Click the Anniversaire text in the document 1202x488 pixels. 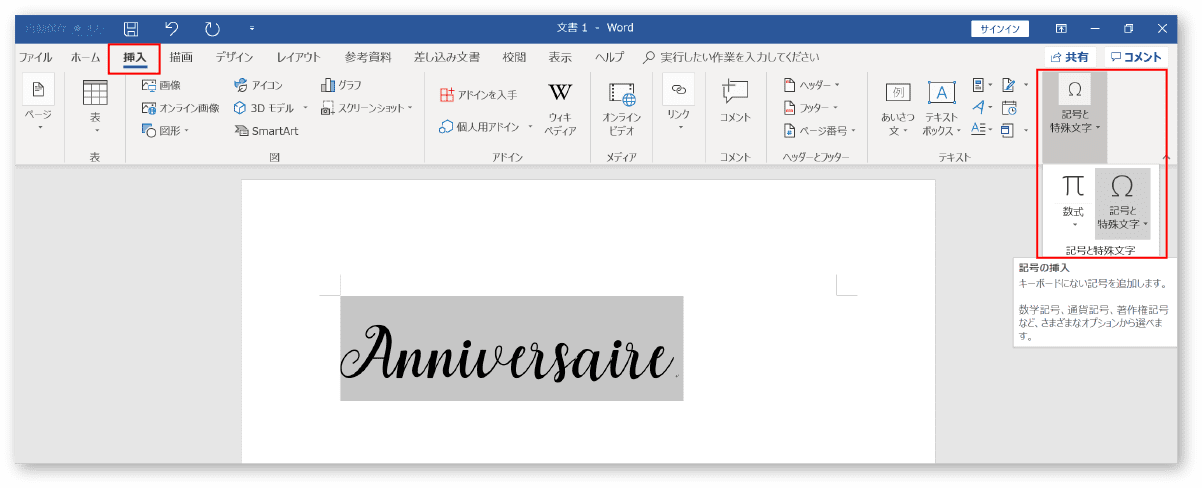point(507,353)
